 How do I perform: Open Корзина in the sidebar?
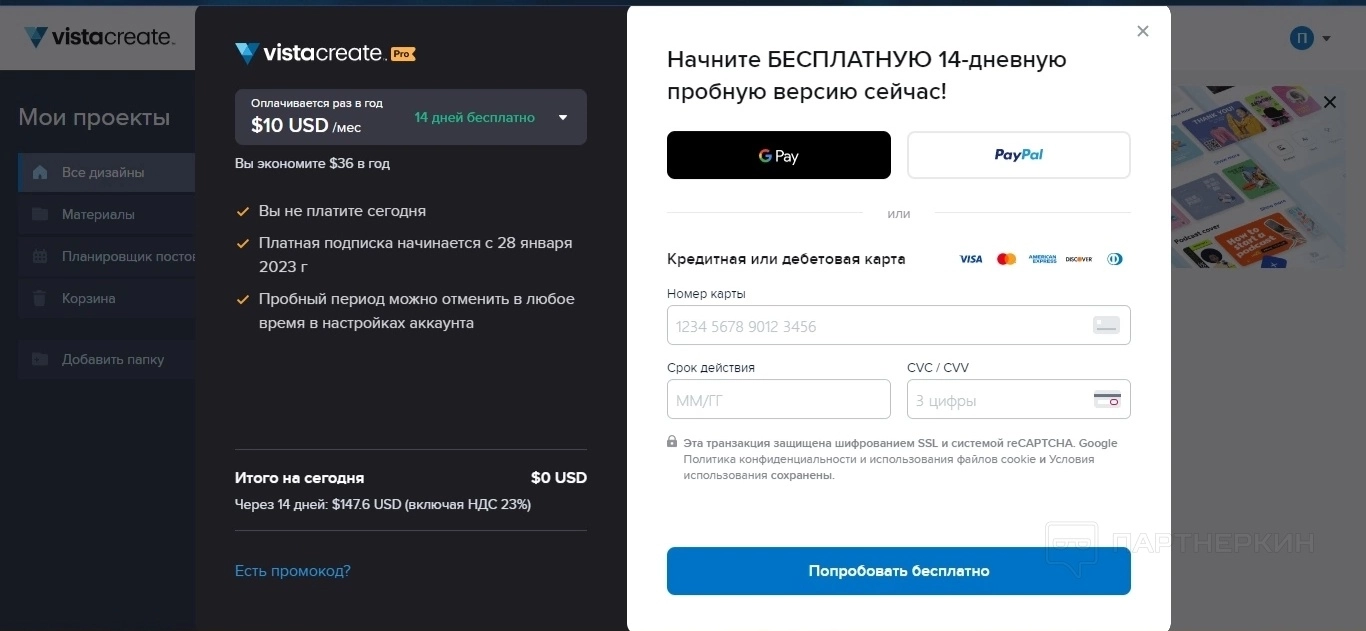pos(89,298)
